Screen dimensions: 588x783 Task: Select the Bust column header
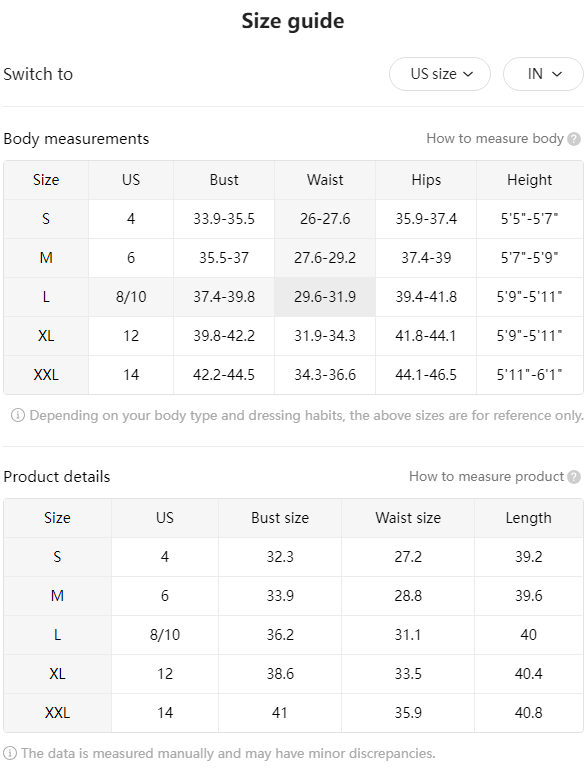pos(224,180)
